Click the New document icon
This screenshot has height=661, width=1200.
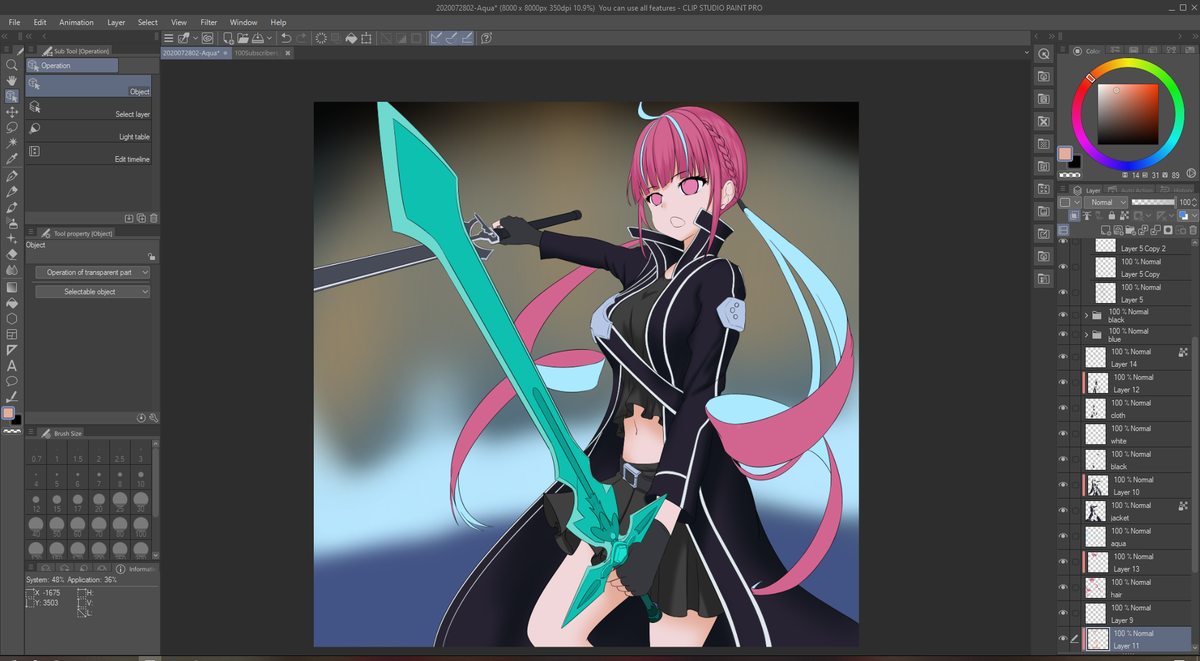pos(228,38)
